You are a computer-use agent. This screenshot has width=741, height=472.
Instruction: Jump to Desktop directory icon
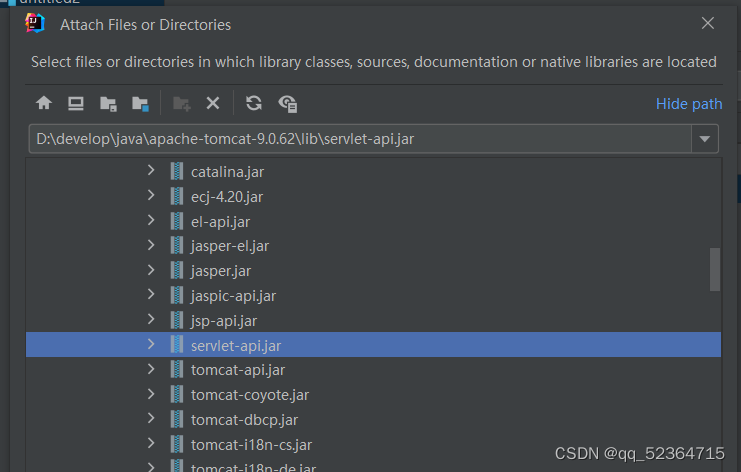coord(76,103)
